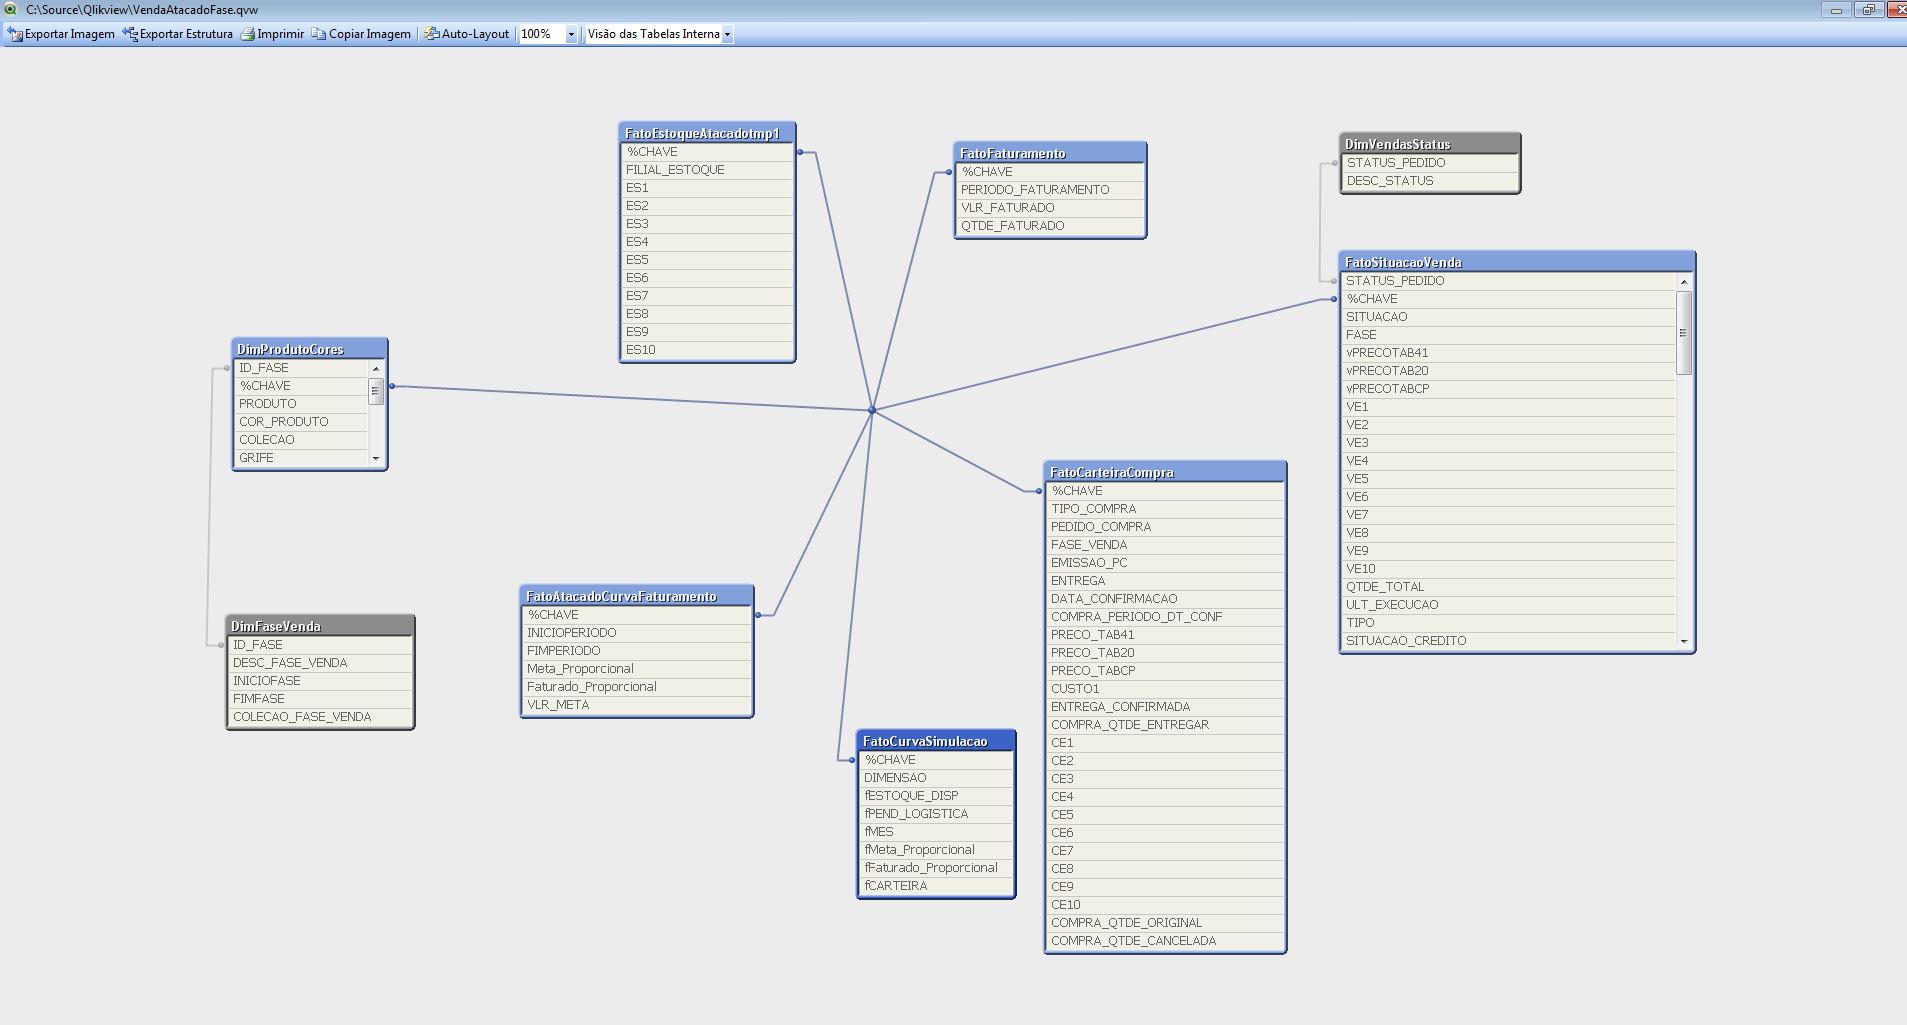Click COMPRA_QTDE_CANCELADA field
This screenshot has width=1907, height=1025.
[1165, 941]
